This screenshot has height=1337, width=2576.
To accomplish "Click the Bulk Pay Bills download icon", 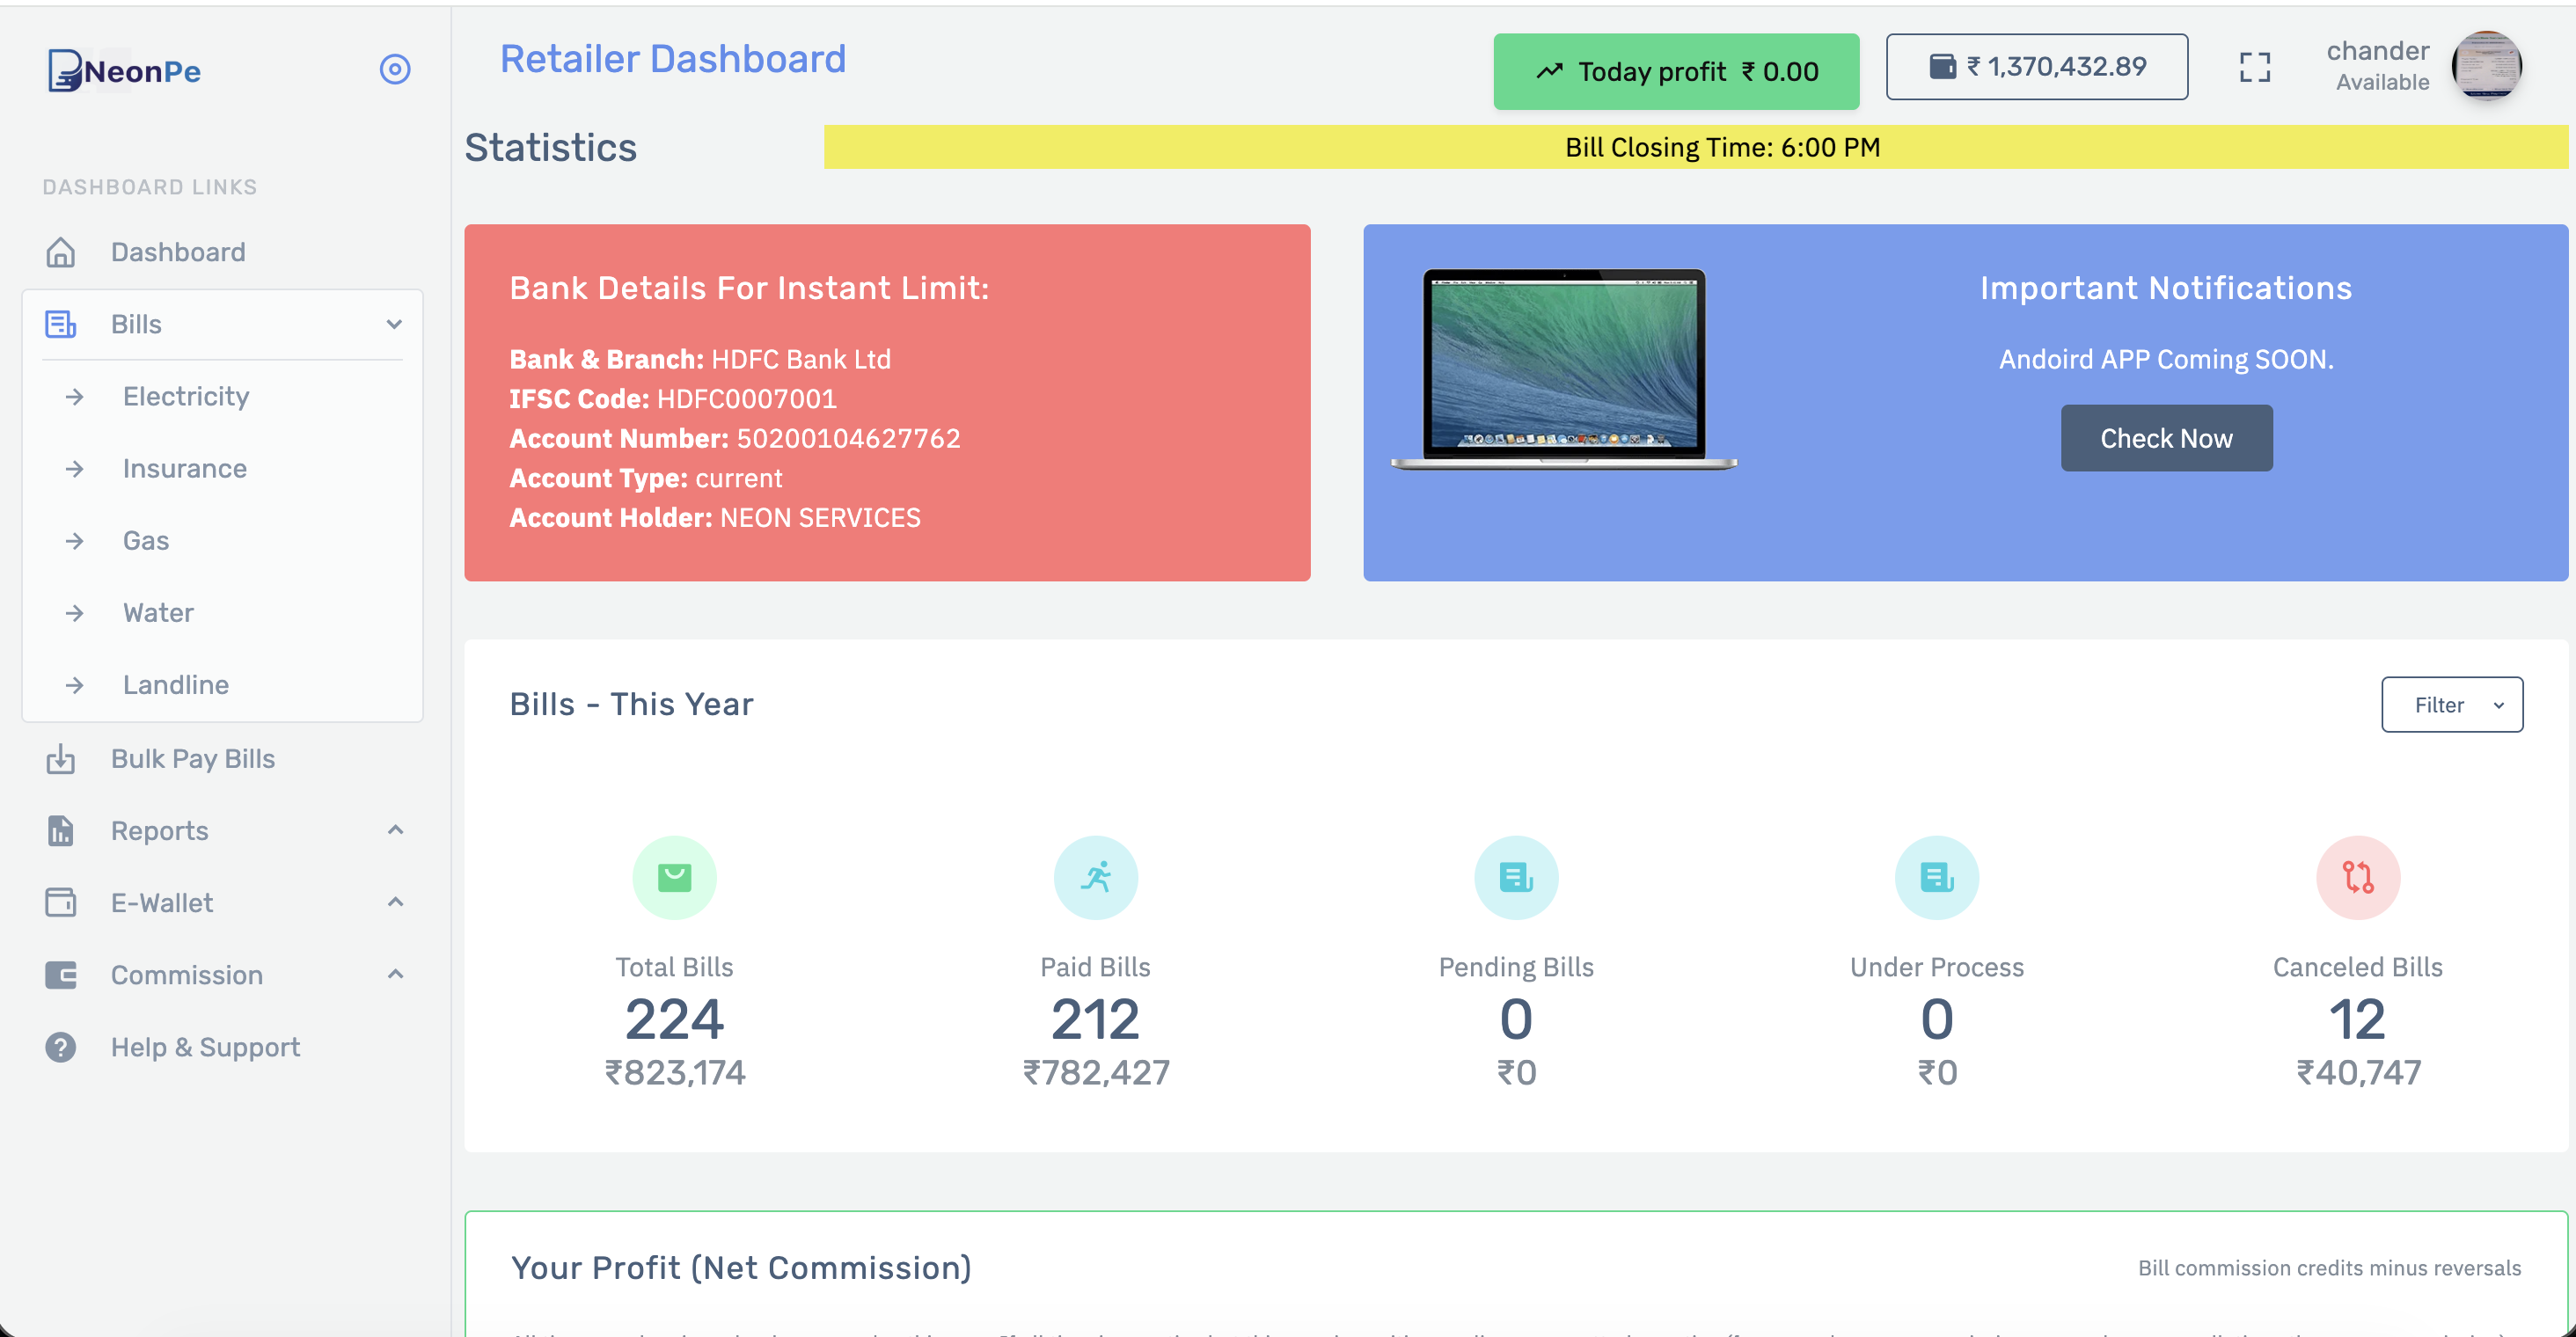I will tap(61, 759).
